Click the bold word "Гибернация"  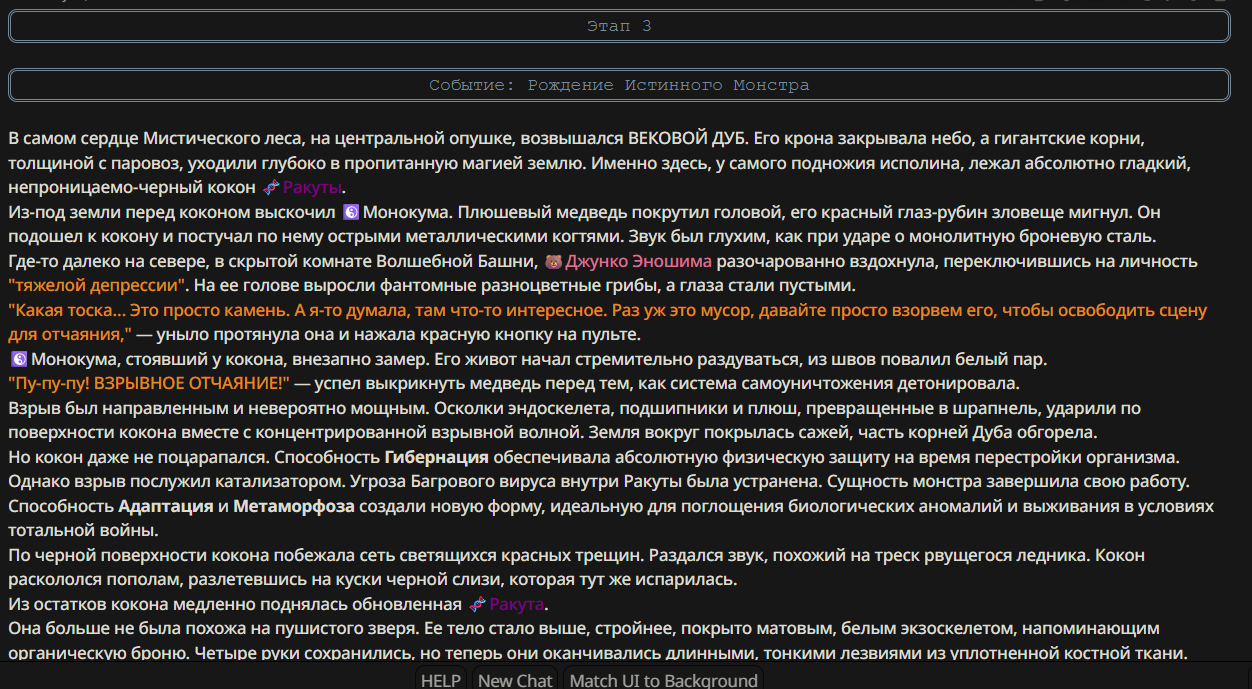[436, 457]
